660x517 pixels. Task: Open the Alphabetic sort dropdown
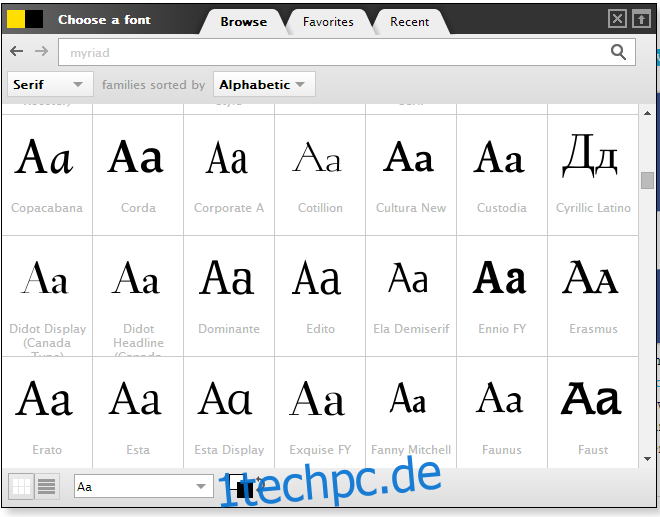tap(264, 84)
